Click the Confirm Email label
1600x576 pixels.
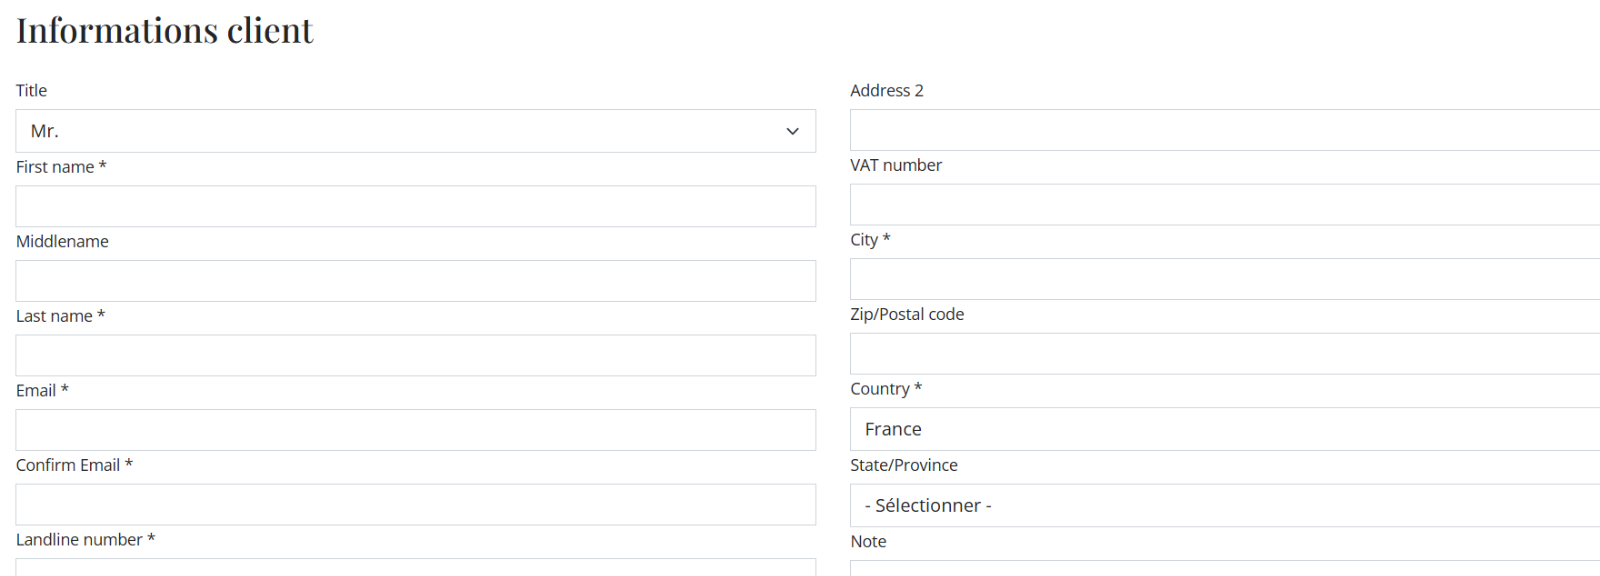(x=68, y=465)
